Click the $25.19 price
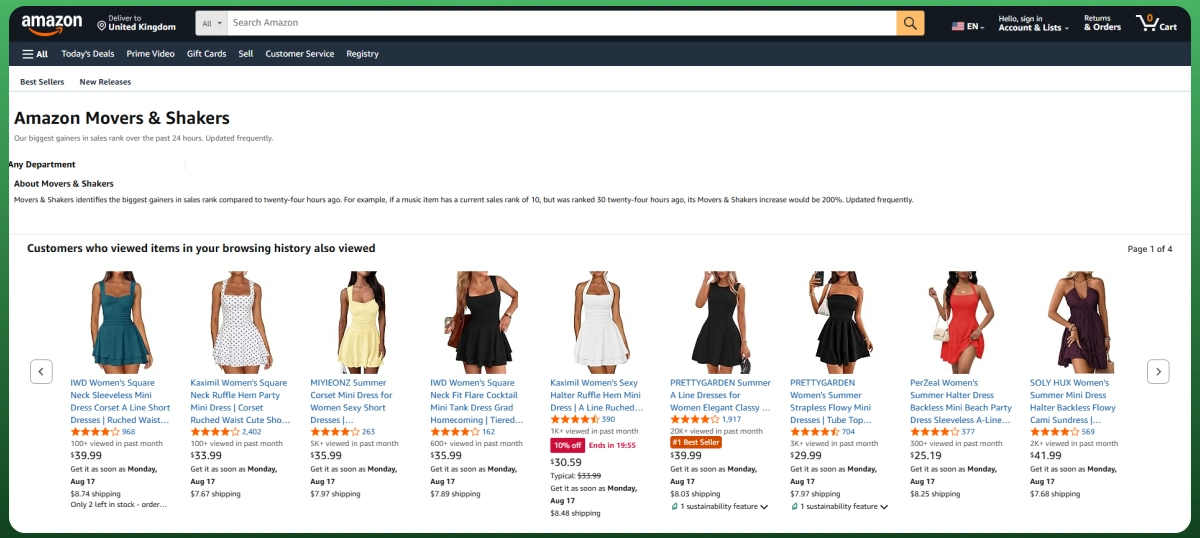This screenshot has width=1200, height=538. click(x=926, y=455)
